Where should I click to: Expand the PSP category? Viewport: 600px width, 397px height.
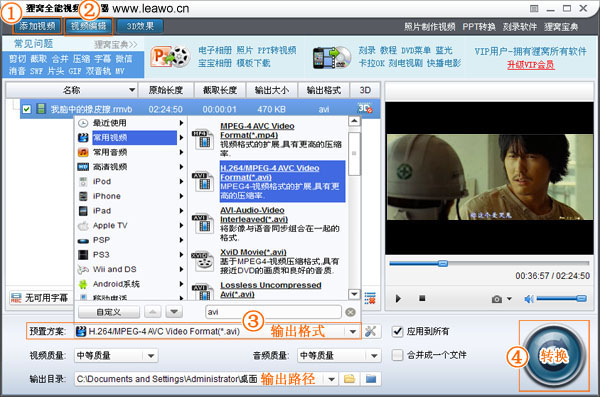130,240
